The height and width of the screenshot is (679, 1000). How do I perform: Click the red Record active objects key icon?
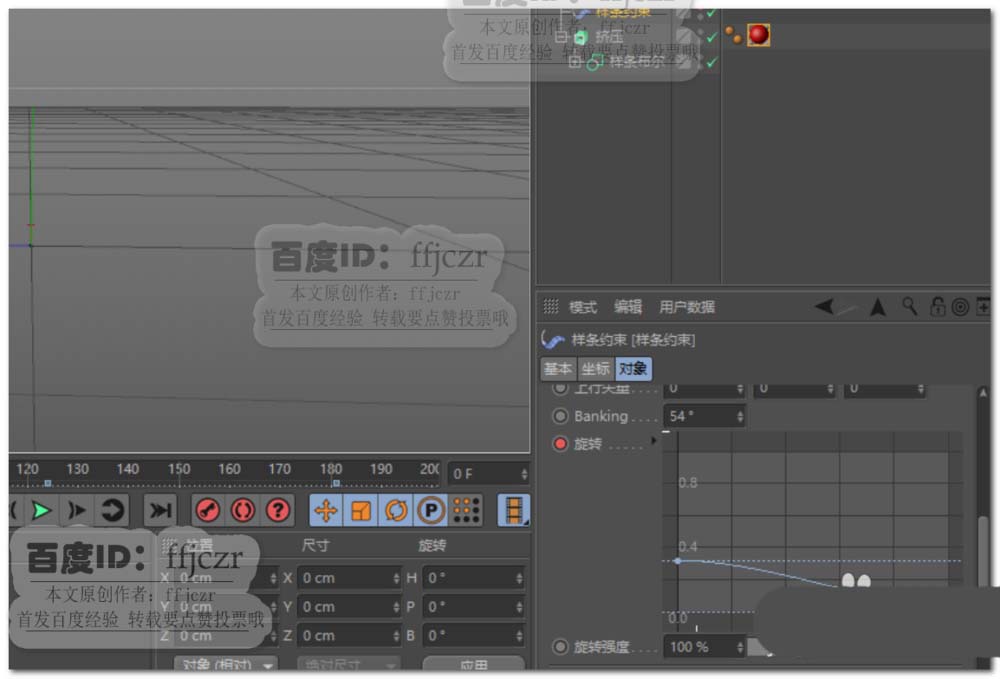(x=207, y=511)
